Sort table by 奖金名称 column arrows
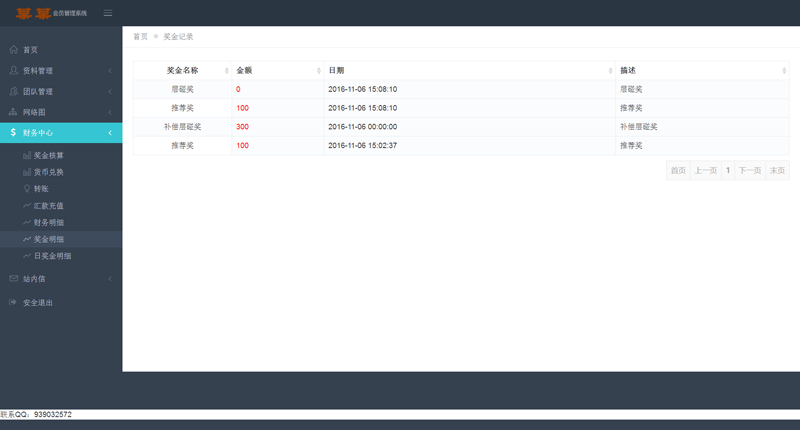This screenshot has width=800, height=430. pyautogui.click(x=227, y=70)
